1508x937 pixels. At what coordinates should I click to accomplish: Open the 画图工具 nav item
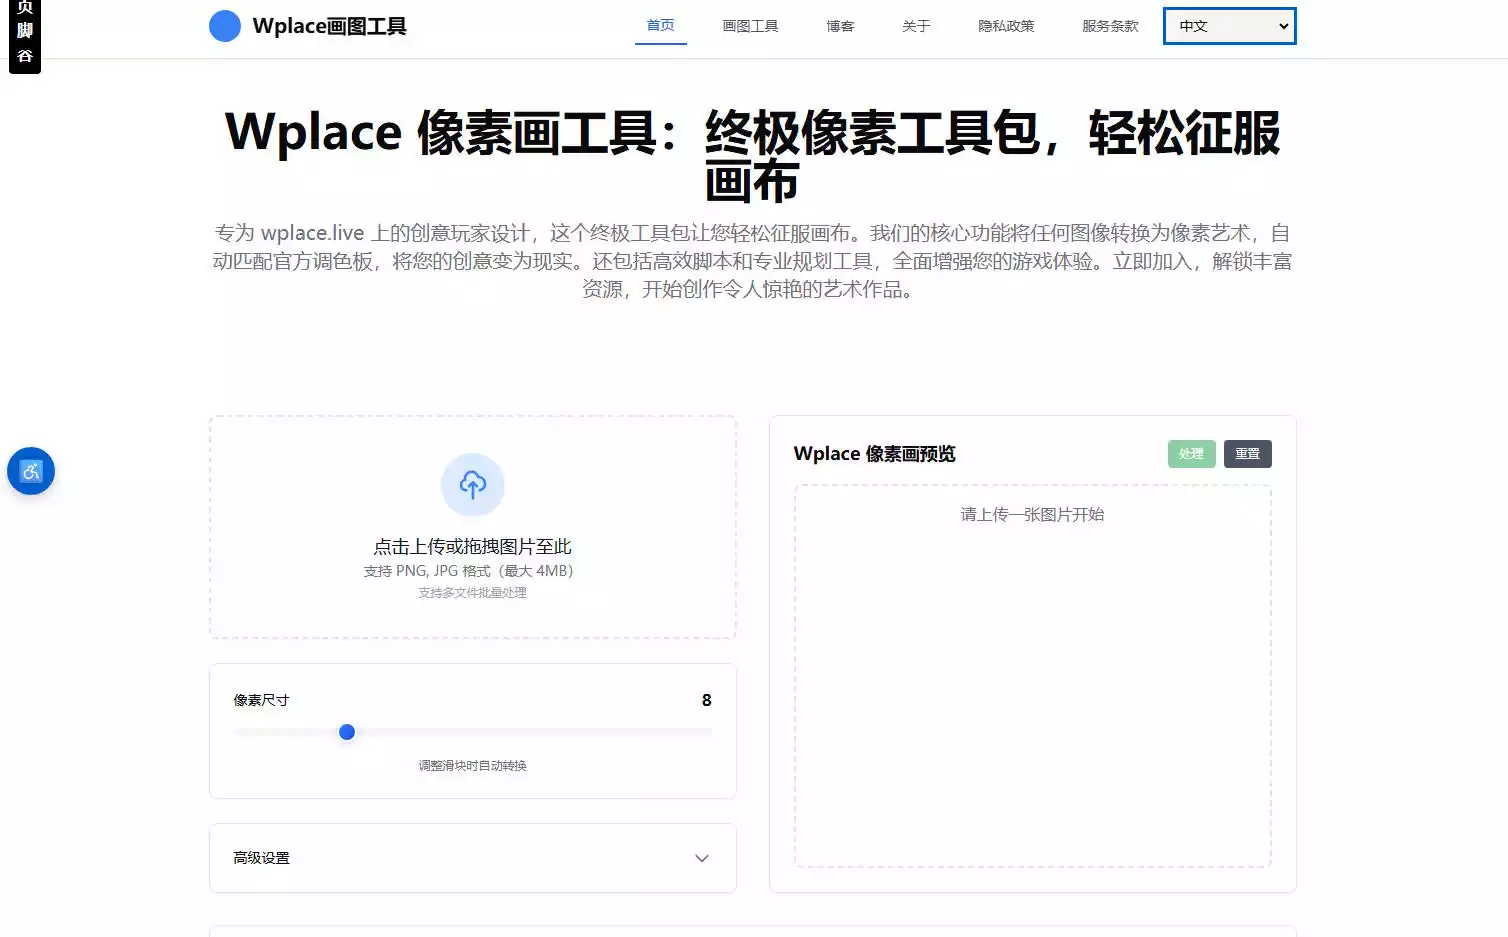[x=751, y=26]
